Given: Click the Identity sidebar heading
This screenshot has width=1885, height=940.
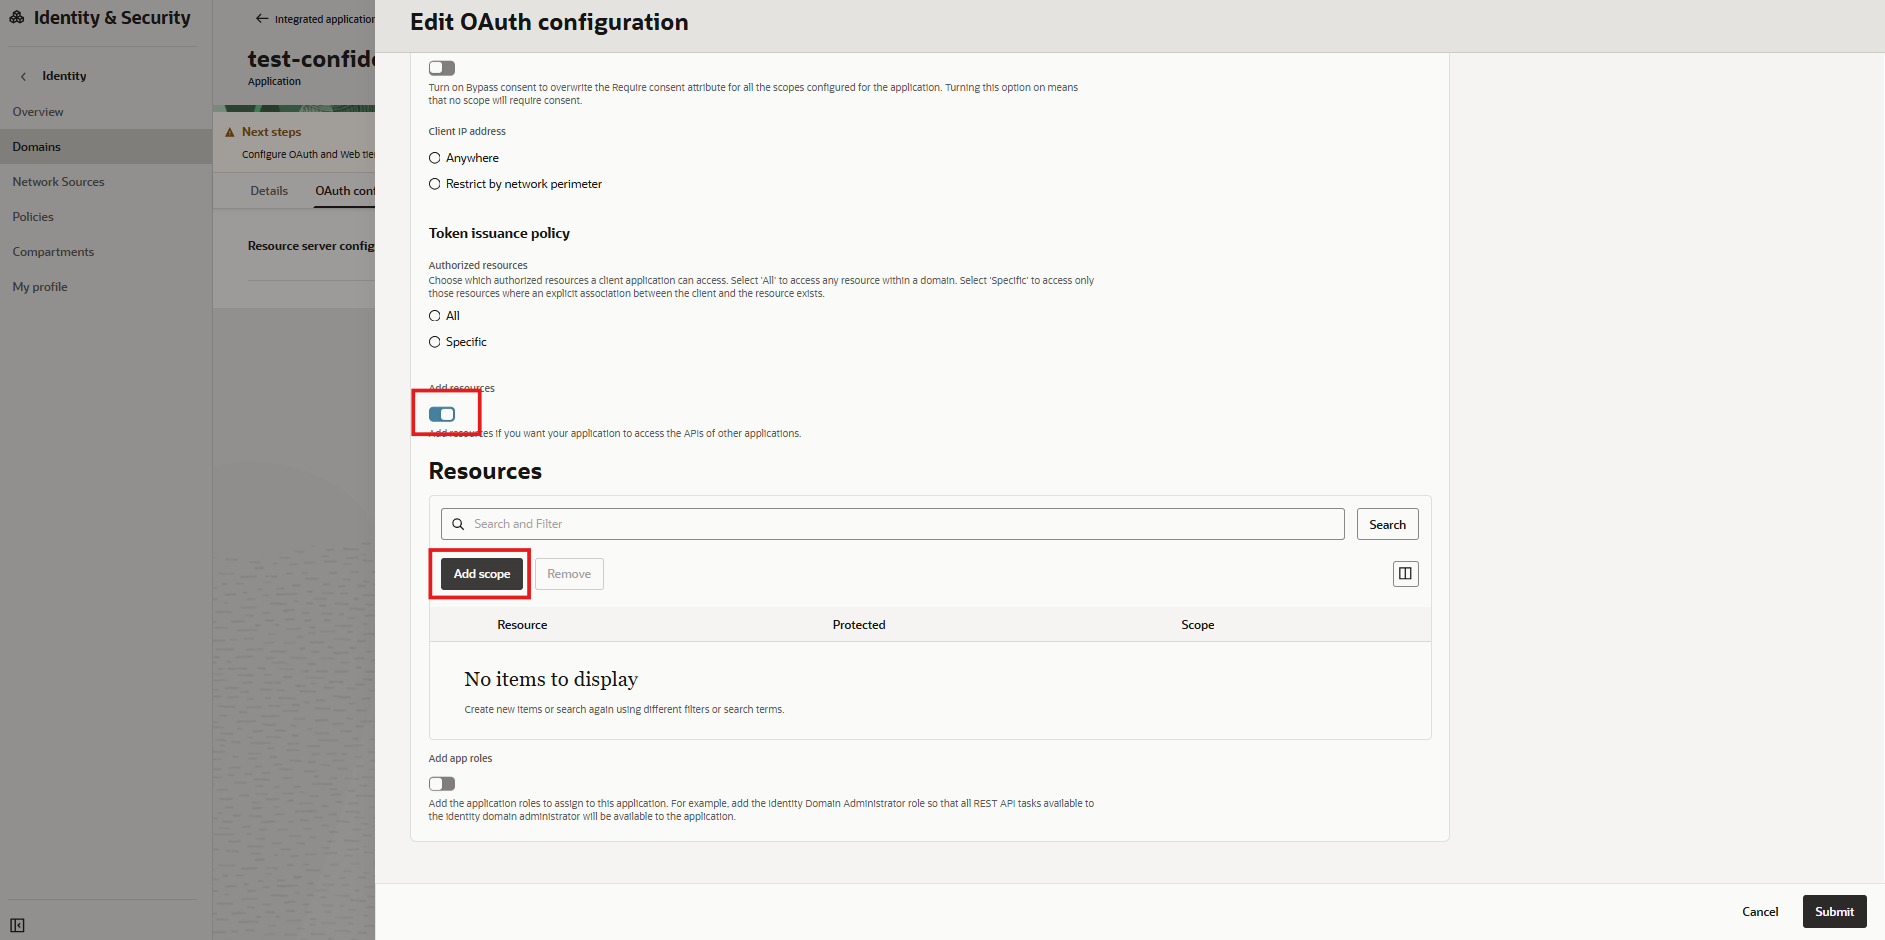Looking at the screenshot, I should (x=64, y=76).
